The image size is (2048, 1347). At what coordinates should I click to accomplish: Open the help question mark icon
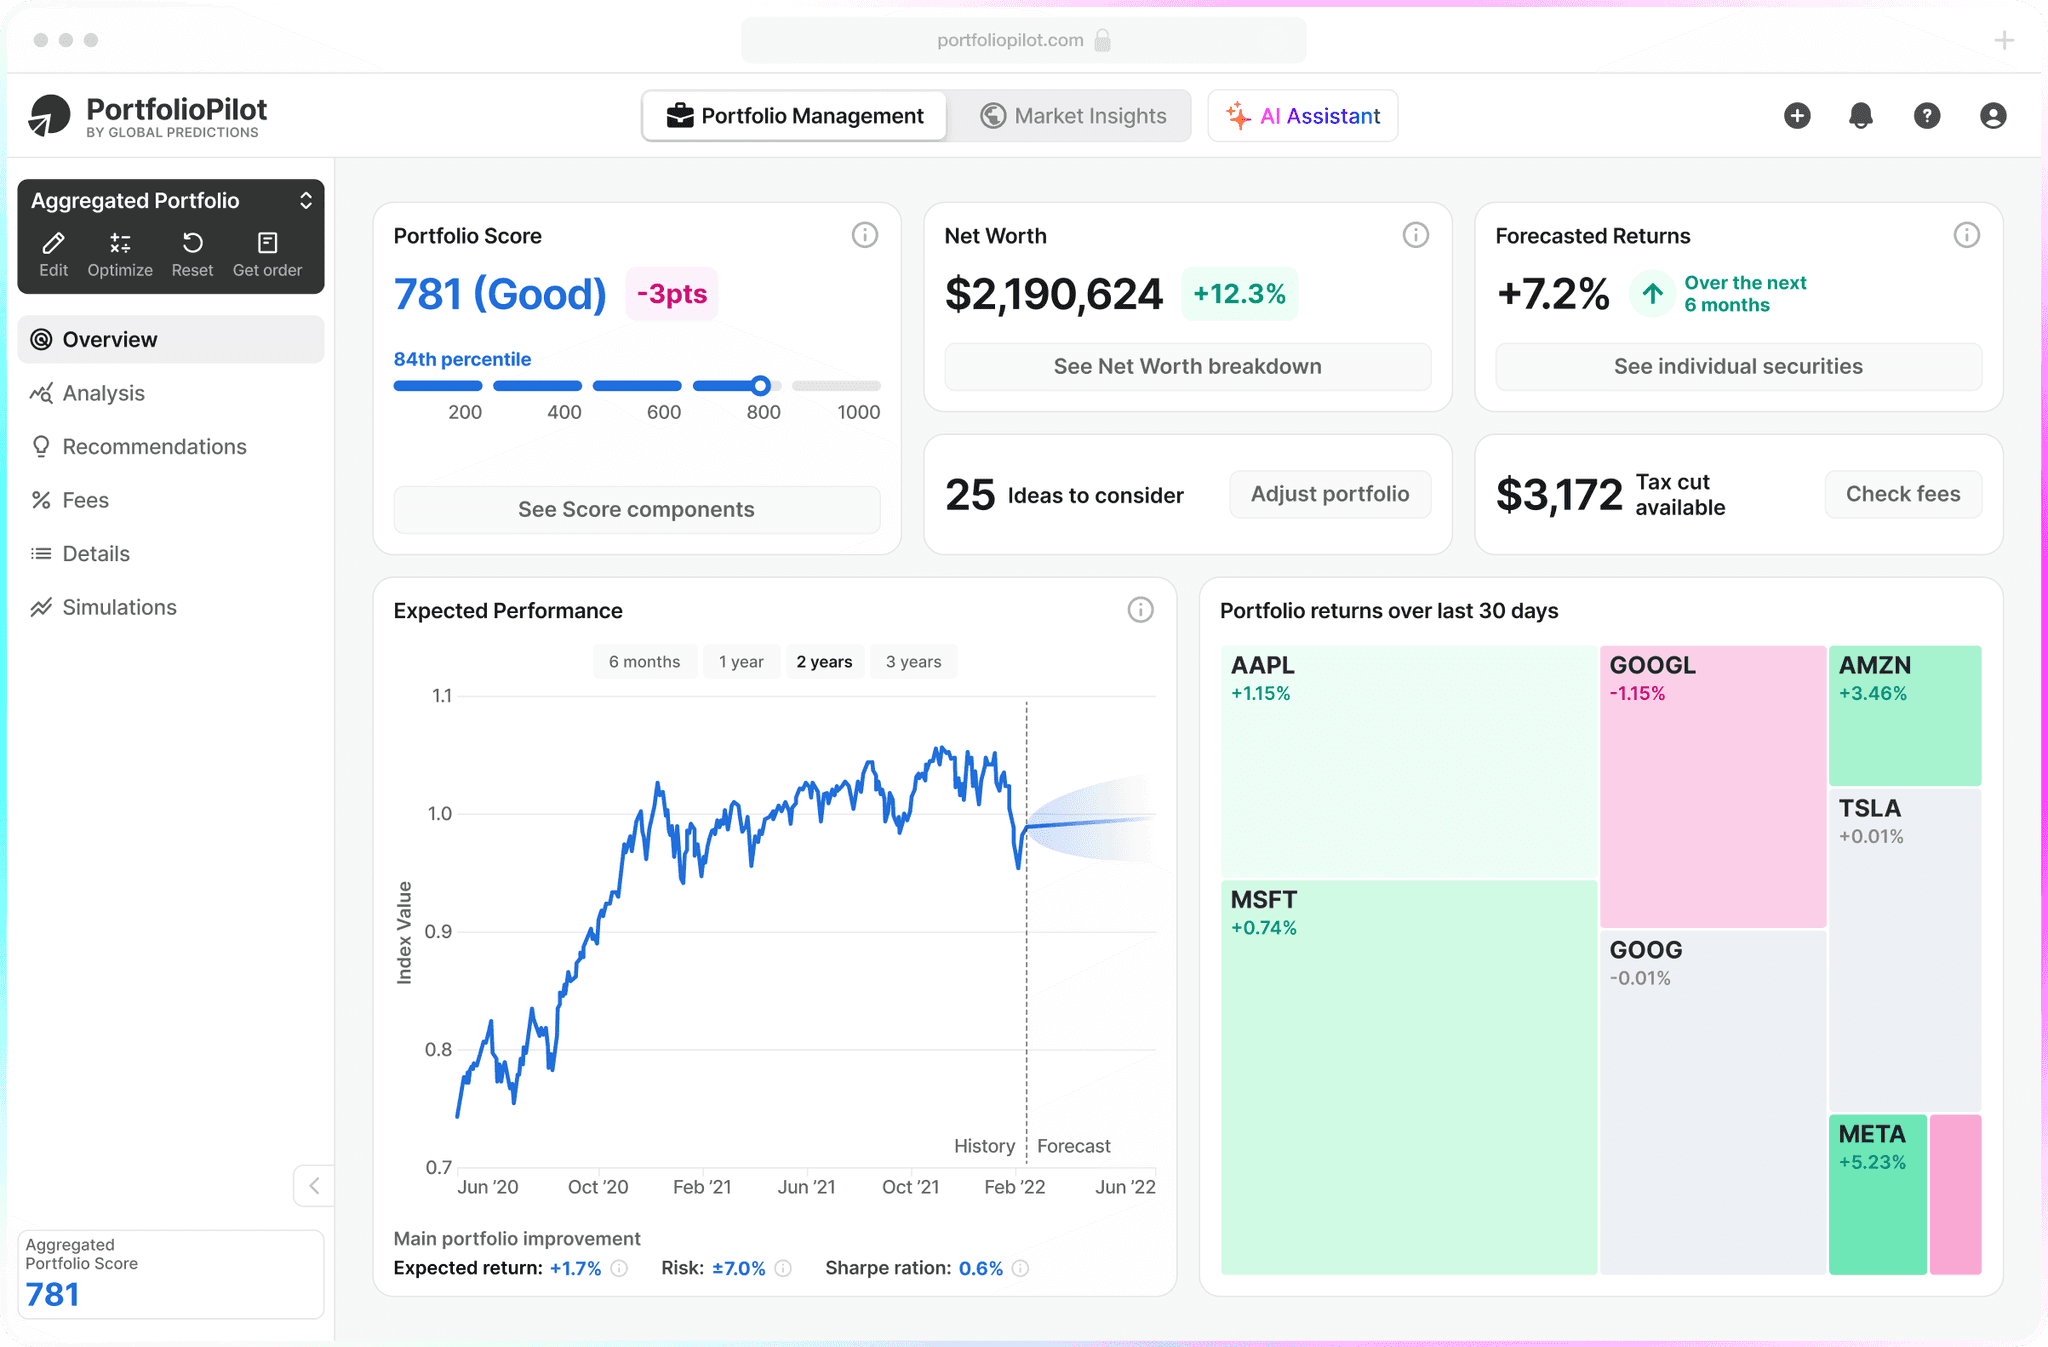(1927, 116)
